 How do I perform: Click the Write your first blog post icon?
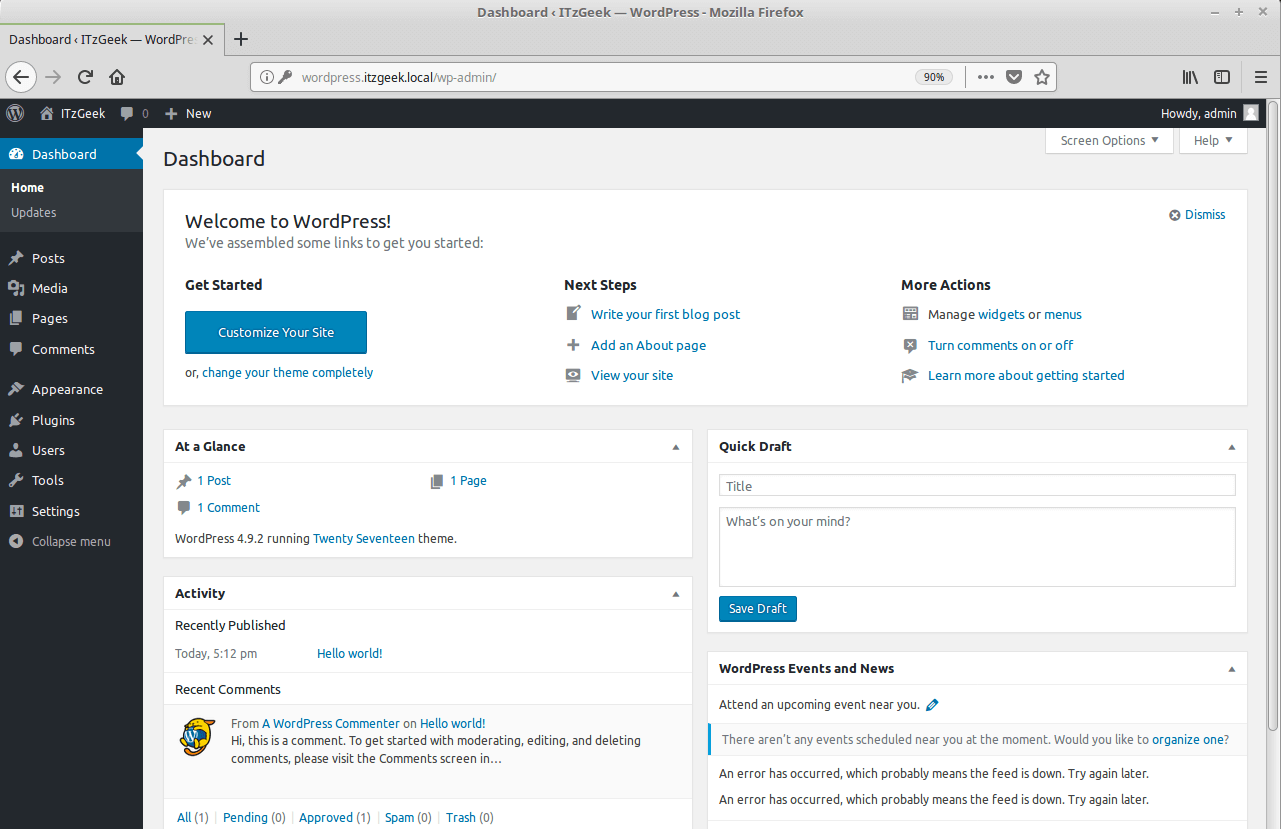coord(573,313)
